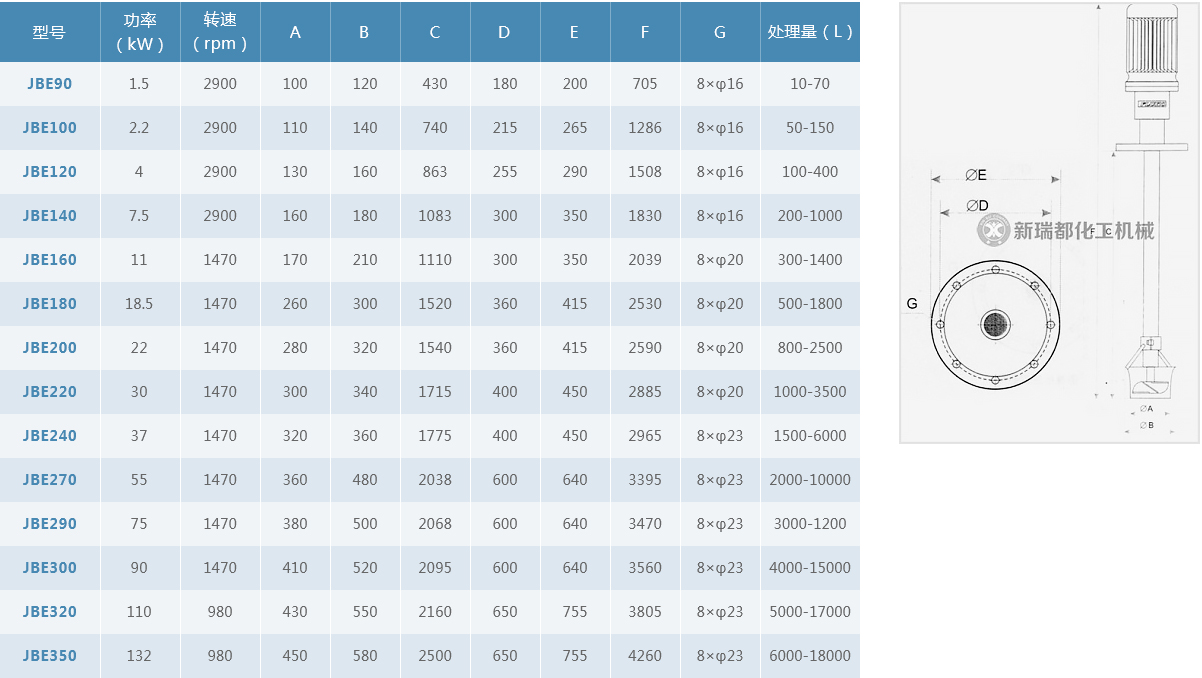
Task: Click the ∅D dimension label in diagram
Action: (x=977, y=206)
